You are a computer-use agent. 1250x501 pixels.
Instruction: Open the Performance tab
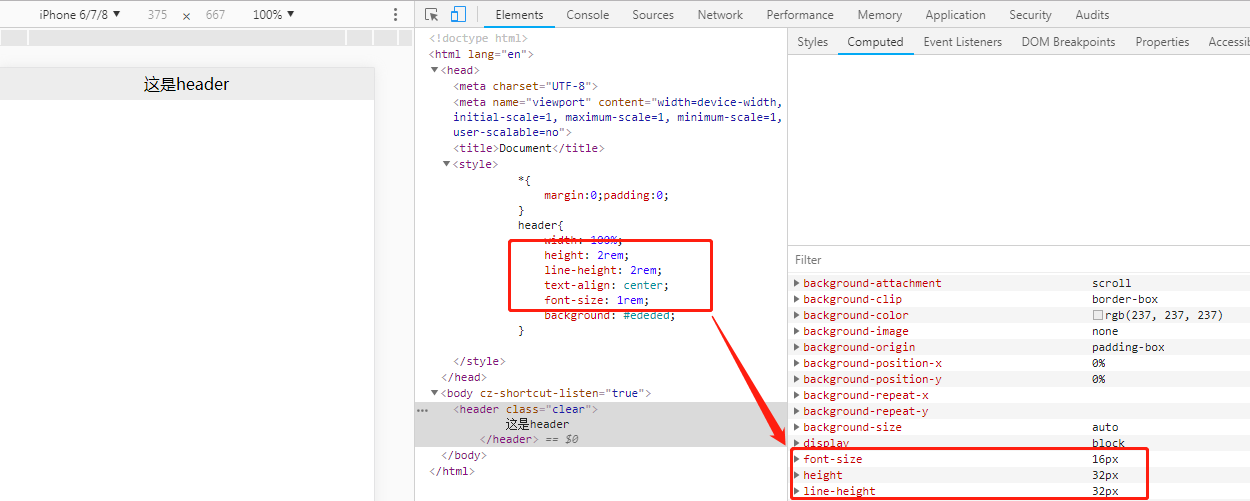point(802,15)
